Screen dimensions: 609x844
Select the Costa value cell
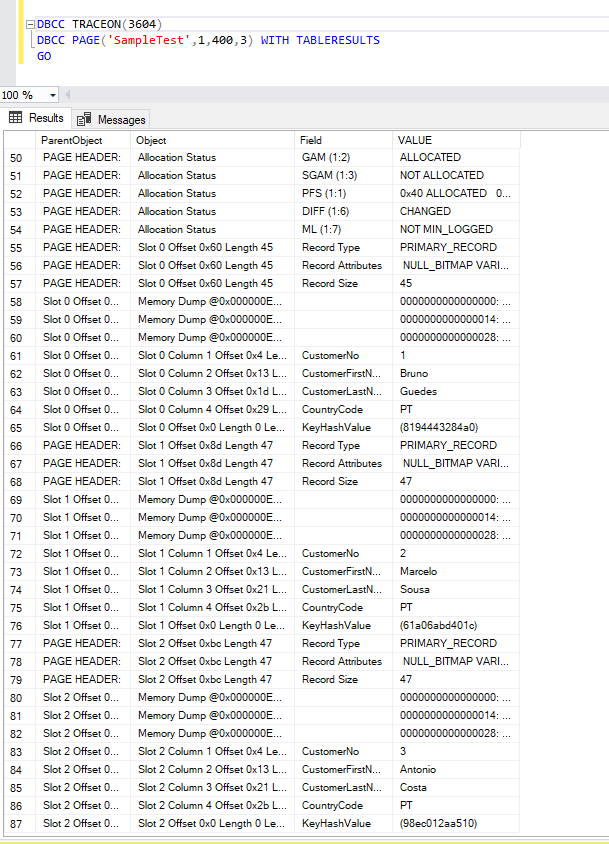[456, 787]
